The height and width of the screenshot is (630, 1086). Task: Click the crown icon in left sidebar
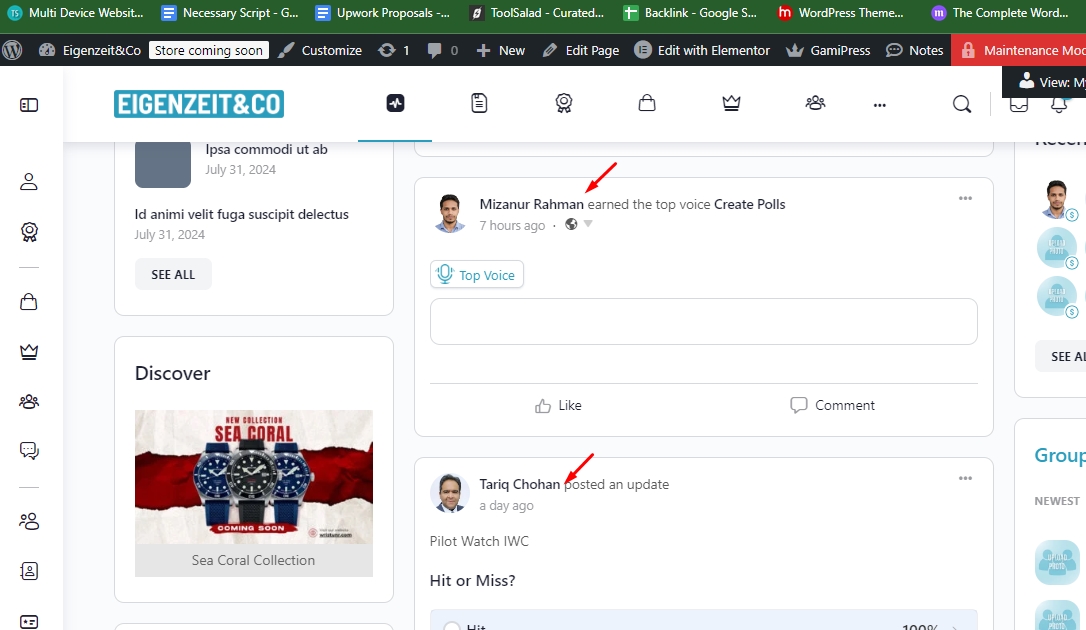pos(29,352)
